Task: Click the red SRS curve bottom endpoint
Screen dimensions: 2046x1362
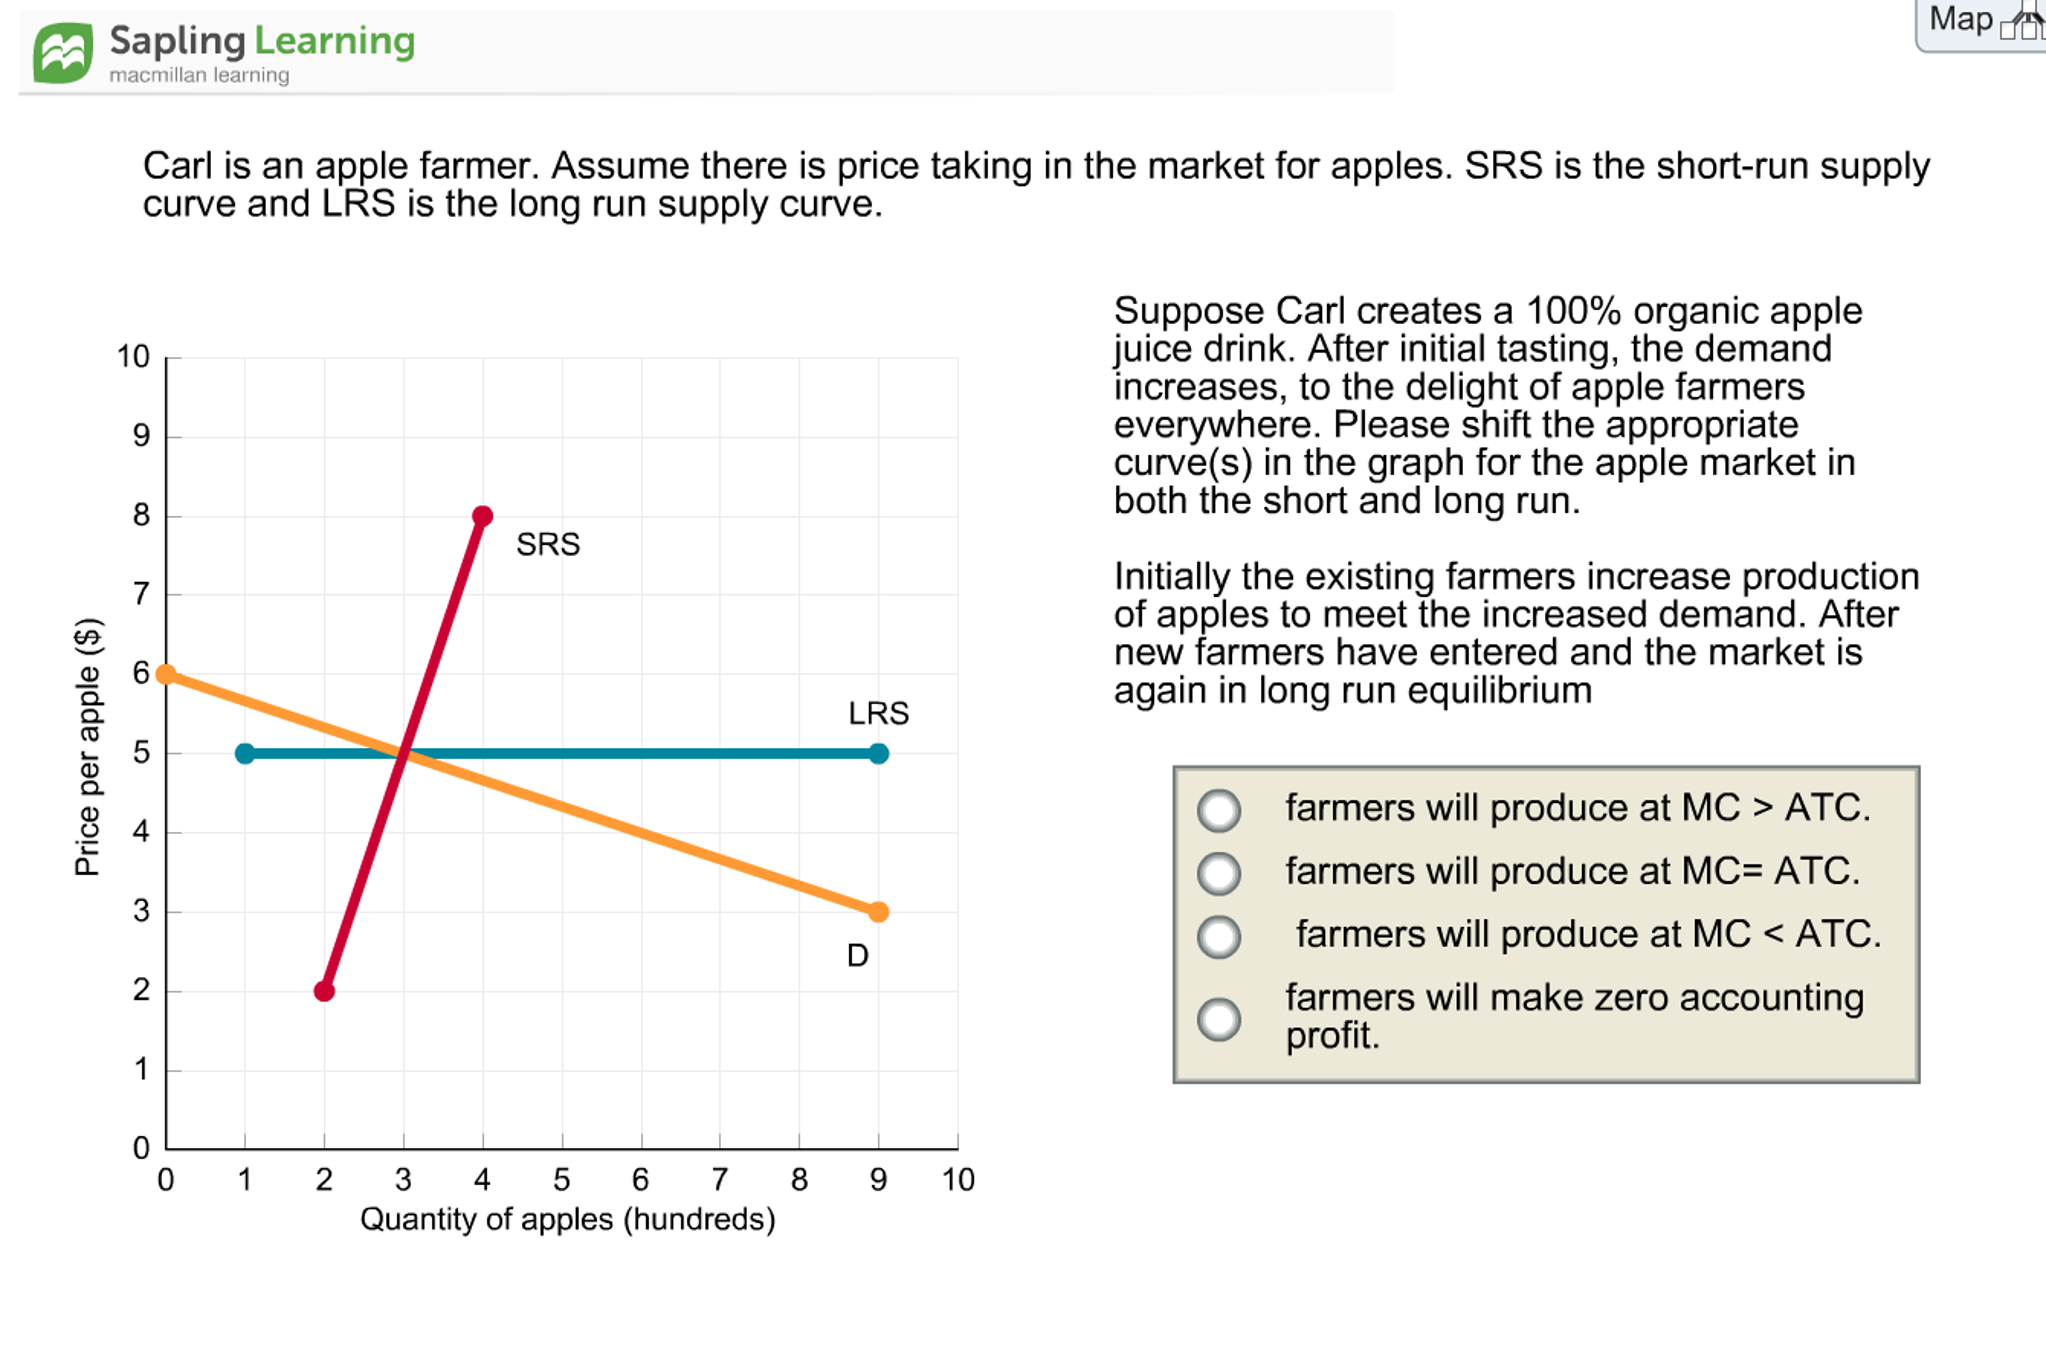Action: click(324, 991)
